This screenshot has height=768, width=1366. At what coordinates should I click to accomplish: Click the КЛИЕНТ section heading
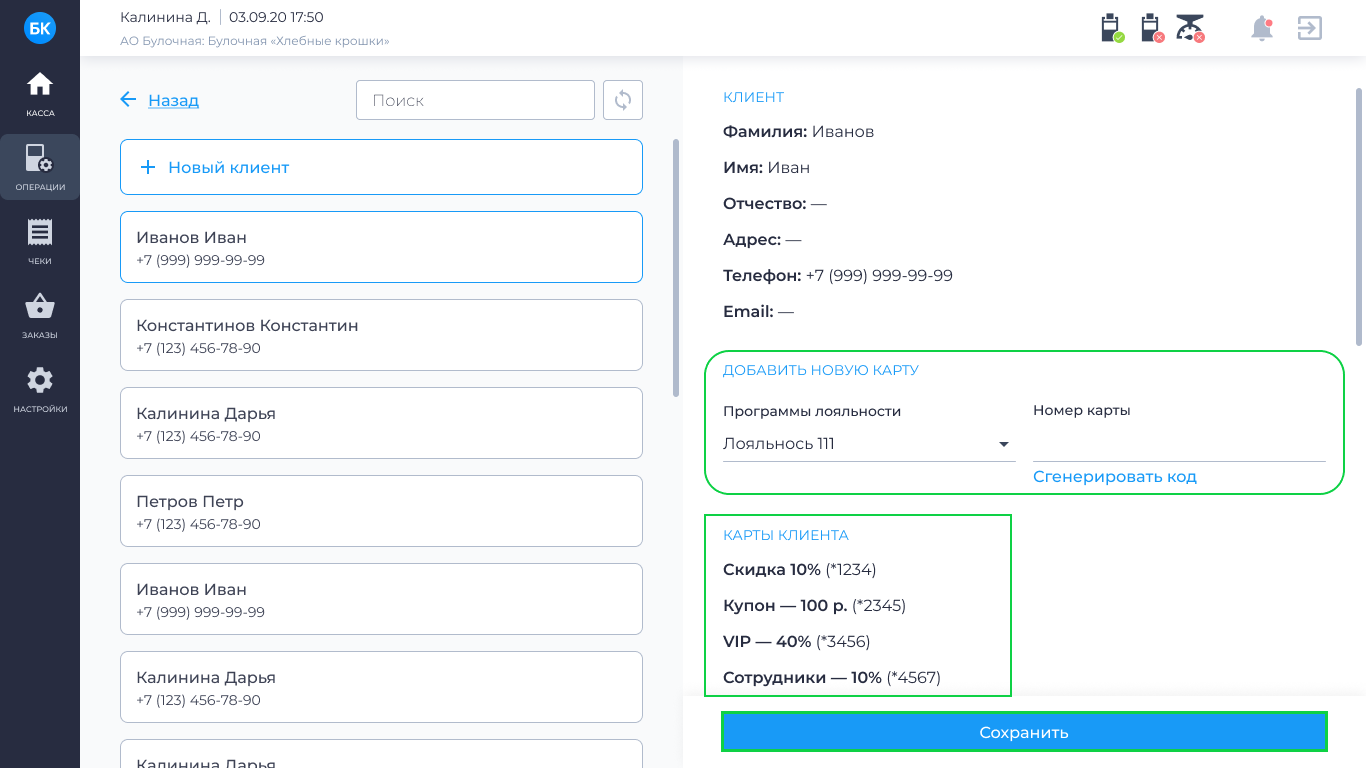pos(753,97)
